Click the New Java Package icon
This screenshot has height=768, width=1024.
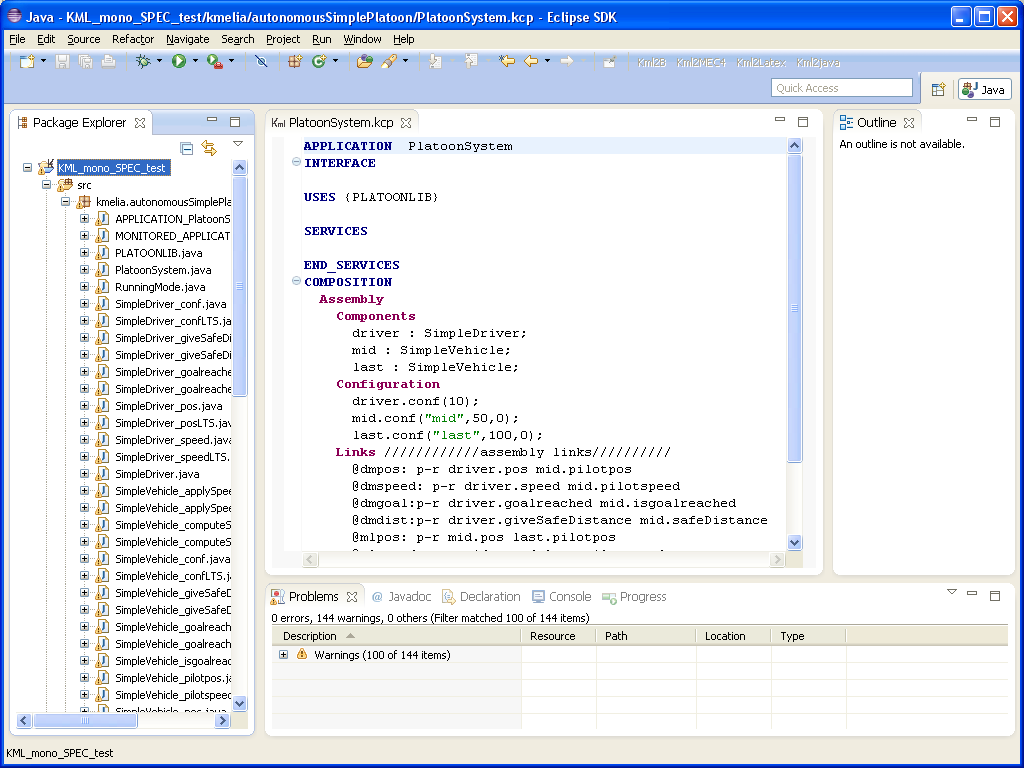(295, 62)
